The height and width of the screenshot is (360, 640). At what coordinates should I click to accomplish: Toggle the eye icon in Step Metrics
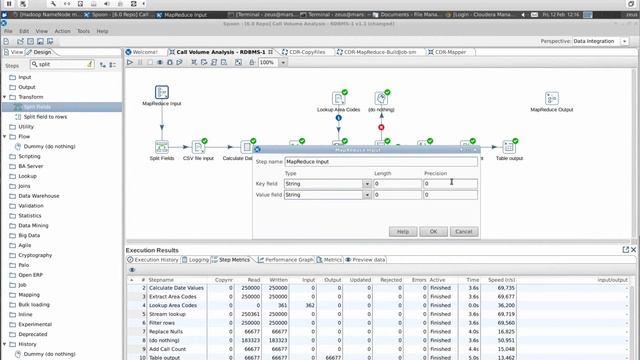(x=132, y=270)
